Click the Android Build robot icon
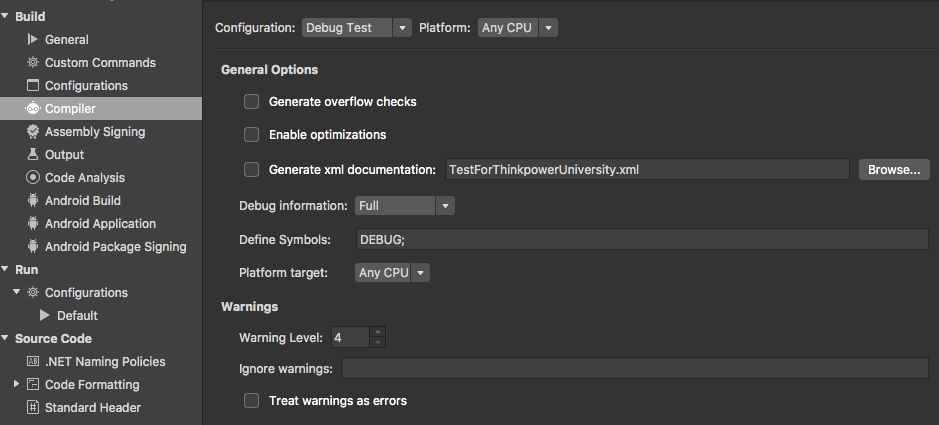This screenshot has height=425, width=939. [33, 201]
